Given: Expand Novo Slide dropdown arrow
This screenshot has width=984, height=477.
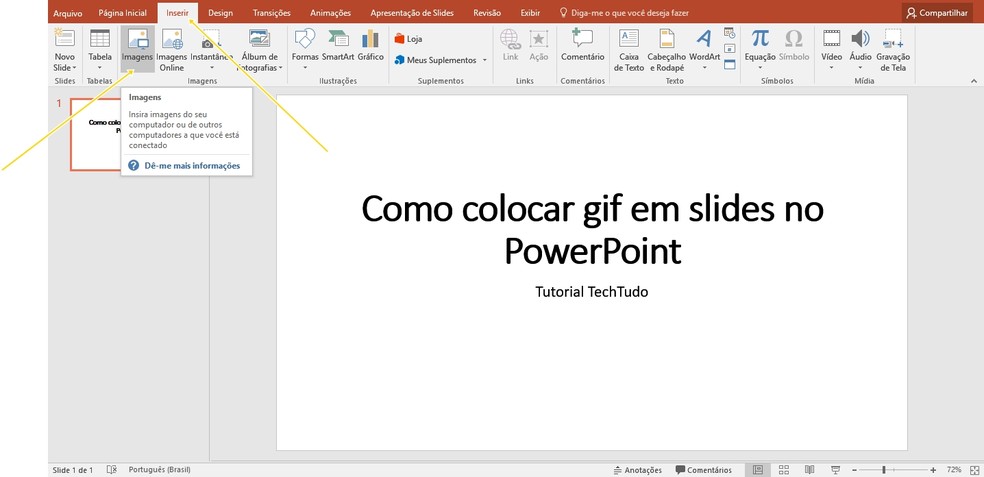Looking at the screenshot, I should pyautogui.click(x=74, y=68).
